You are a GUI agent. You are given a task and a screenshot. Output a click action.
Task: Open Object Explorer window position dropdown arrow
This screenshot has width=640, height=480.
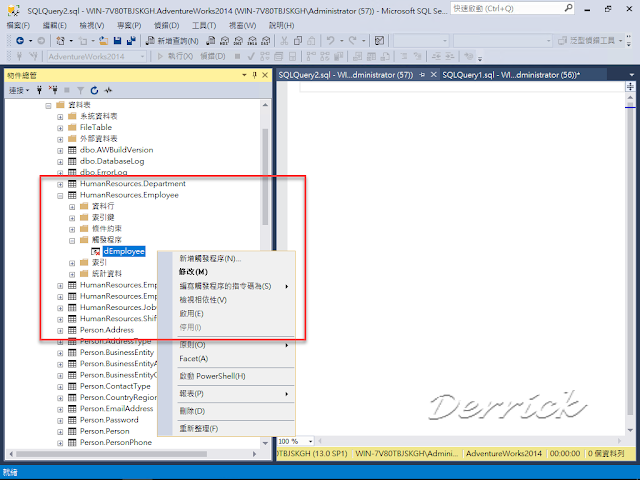pyautogui.click(x=244, y=75)
